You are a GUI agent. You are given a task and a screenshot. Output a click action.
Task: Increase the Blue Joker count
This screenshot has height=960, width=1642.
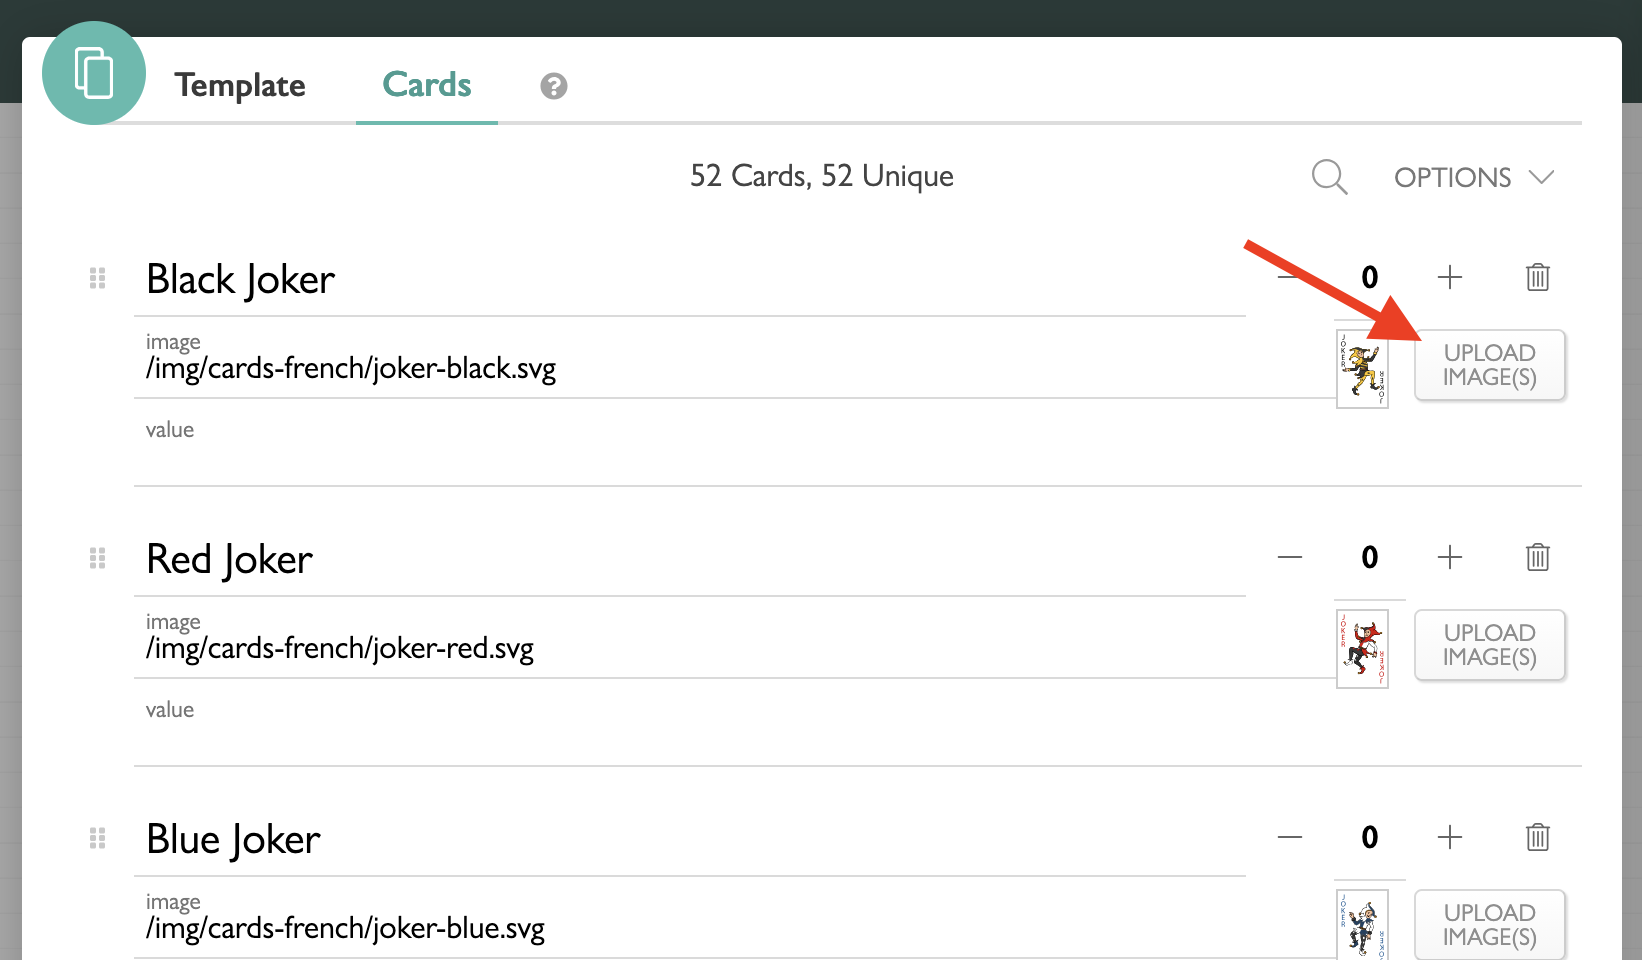pyautogui.click(x=1450, y=837)
